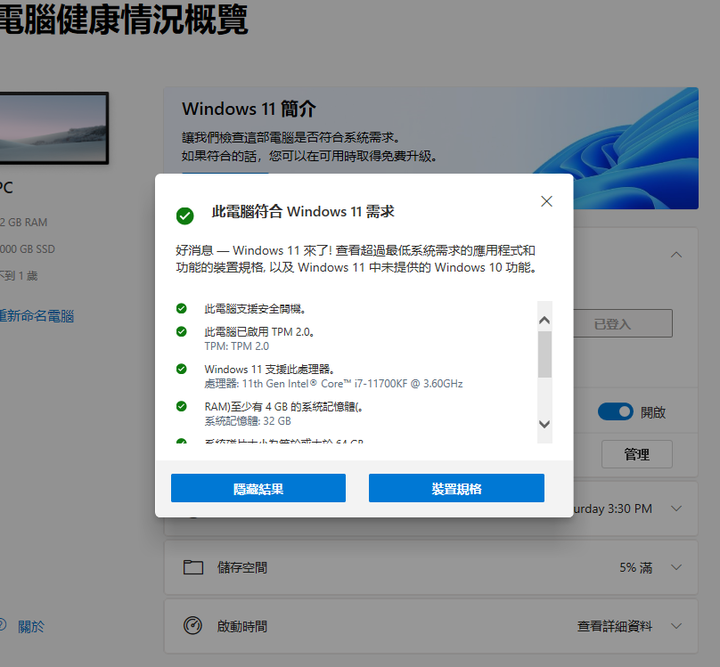Click the 已登入 button in background
Screen dimensions: 720x667
(x=623, y=324)
